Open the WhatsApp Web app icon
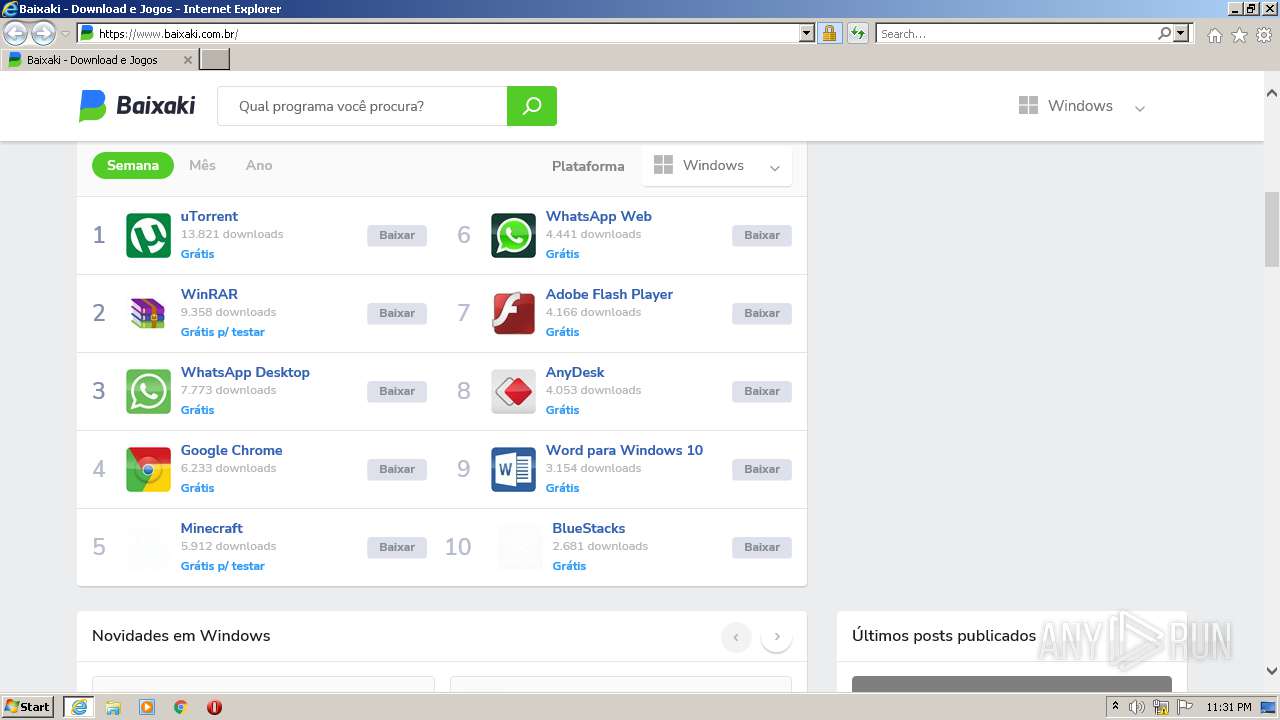The height and width of the screenshot is (720, 1280). pos(513,235)
